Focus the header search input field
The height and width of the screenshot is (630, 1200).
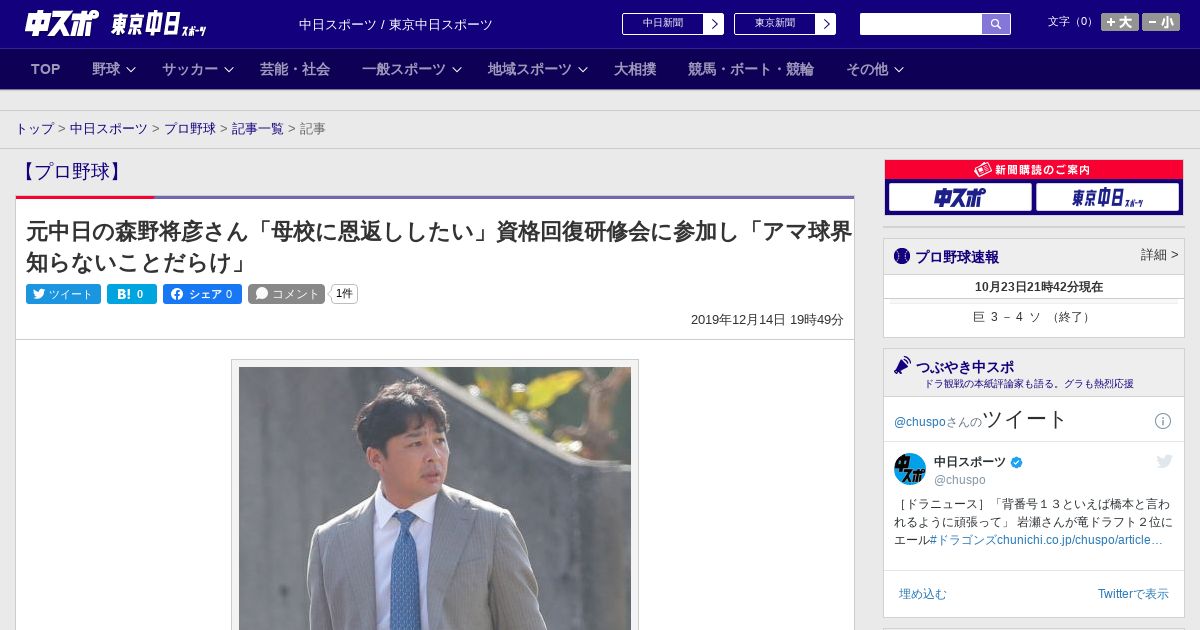tap(921, 24)
